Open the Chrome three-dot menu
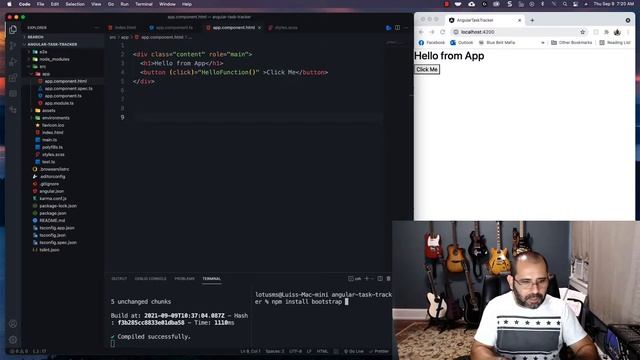 pos(628,32)
